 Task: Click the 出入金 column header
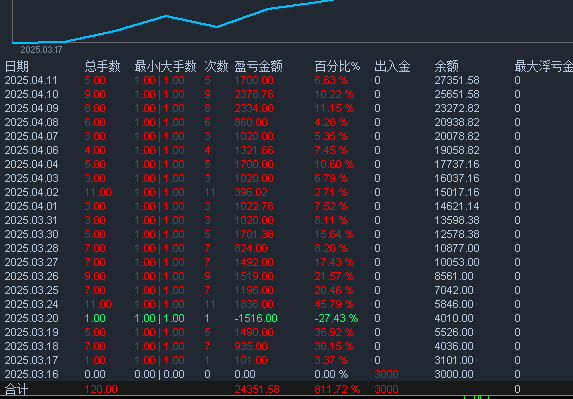click(x=392, y=66)
